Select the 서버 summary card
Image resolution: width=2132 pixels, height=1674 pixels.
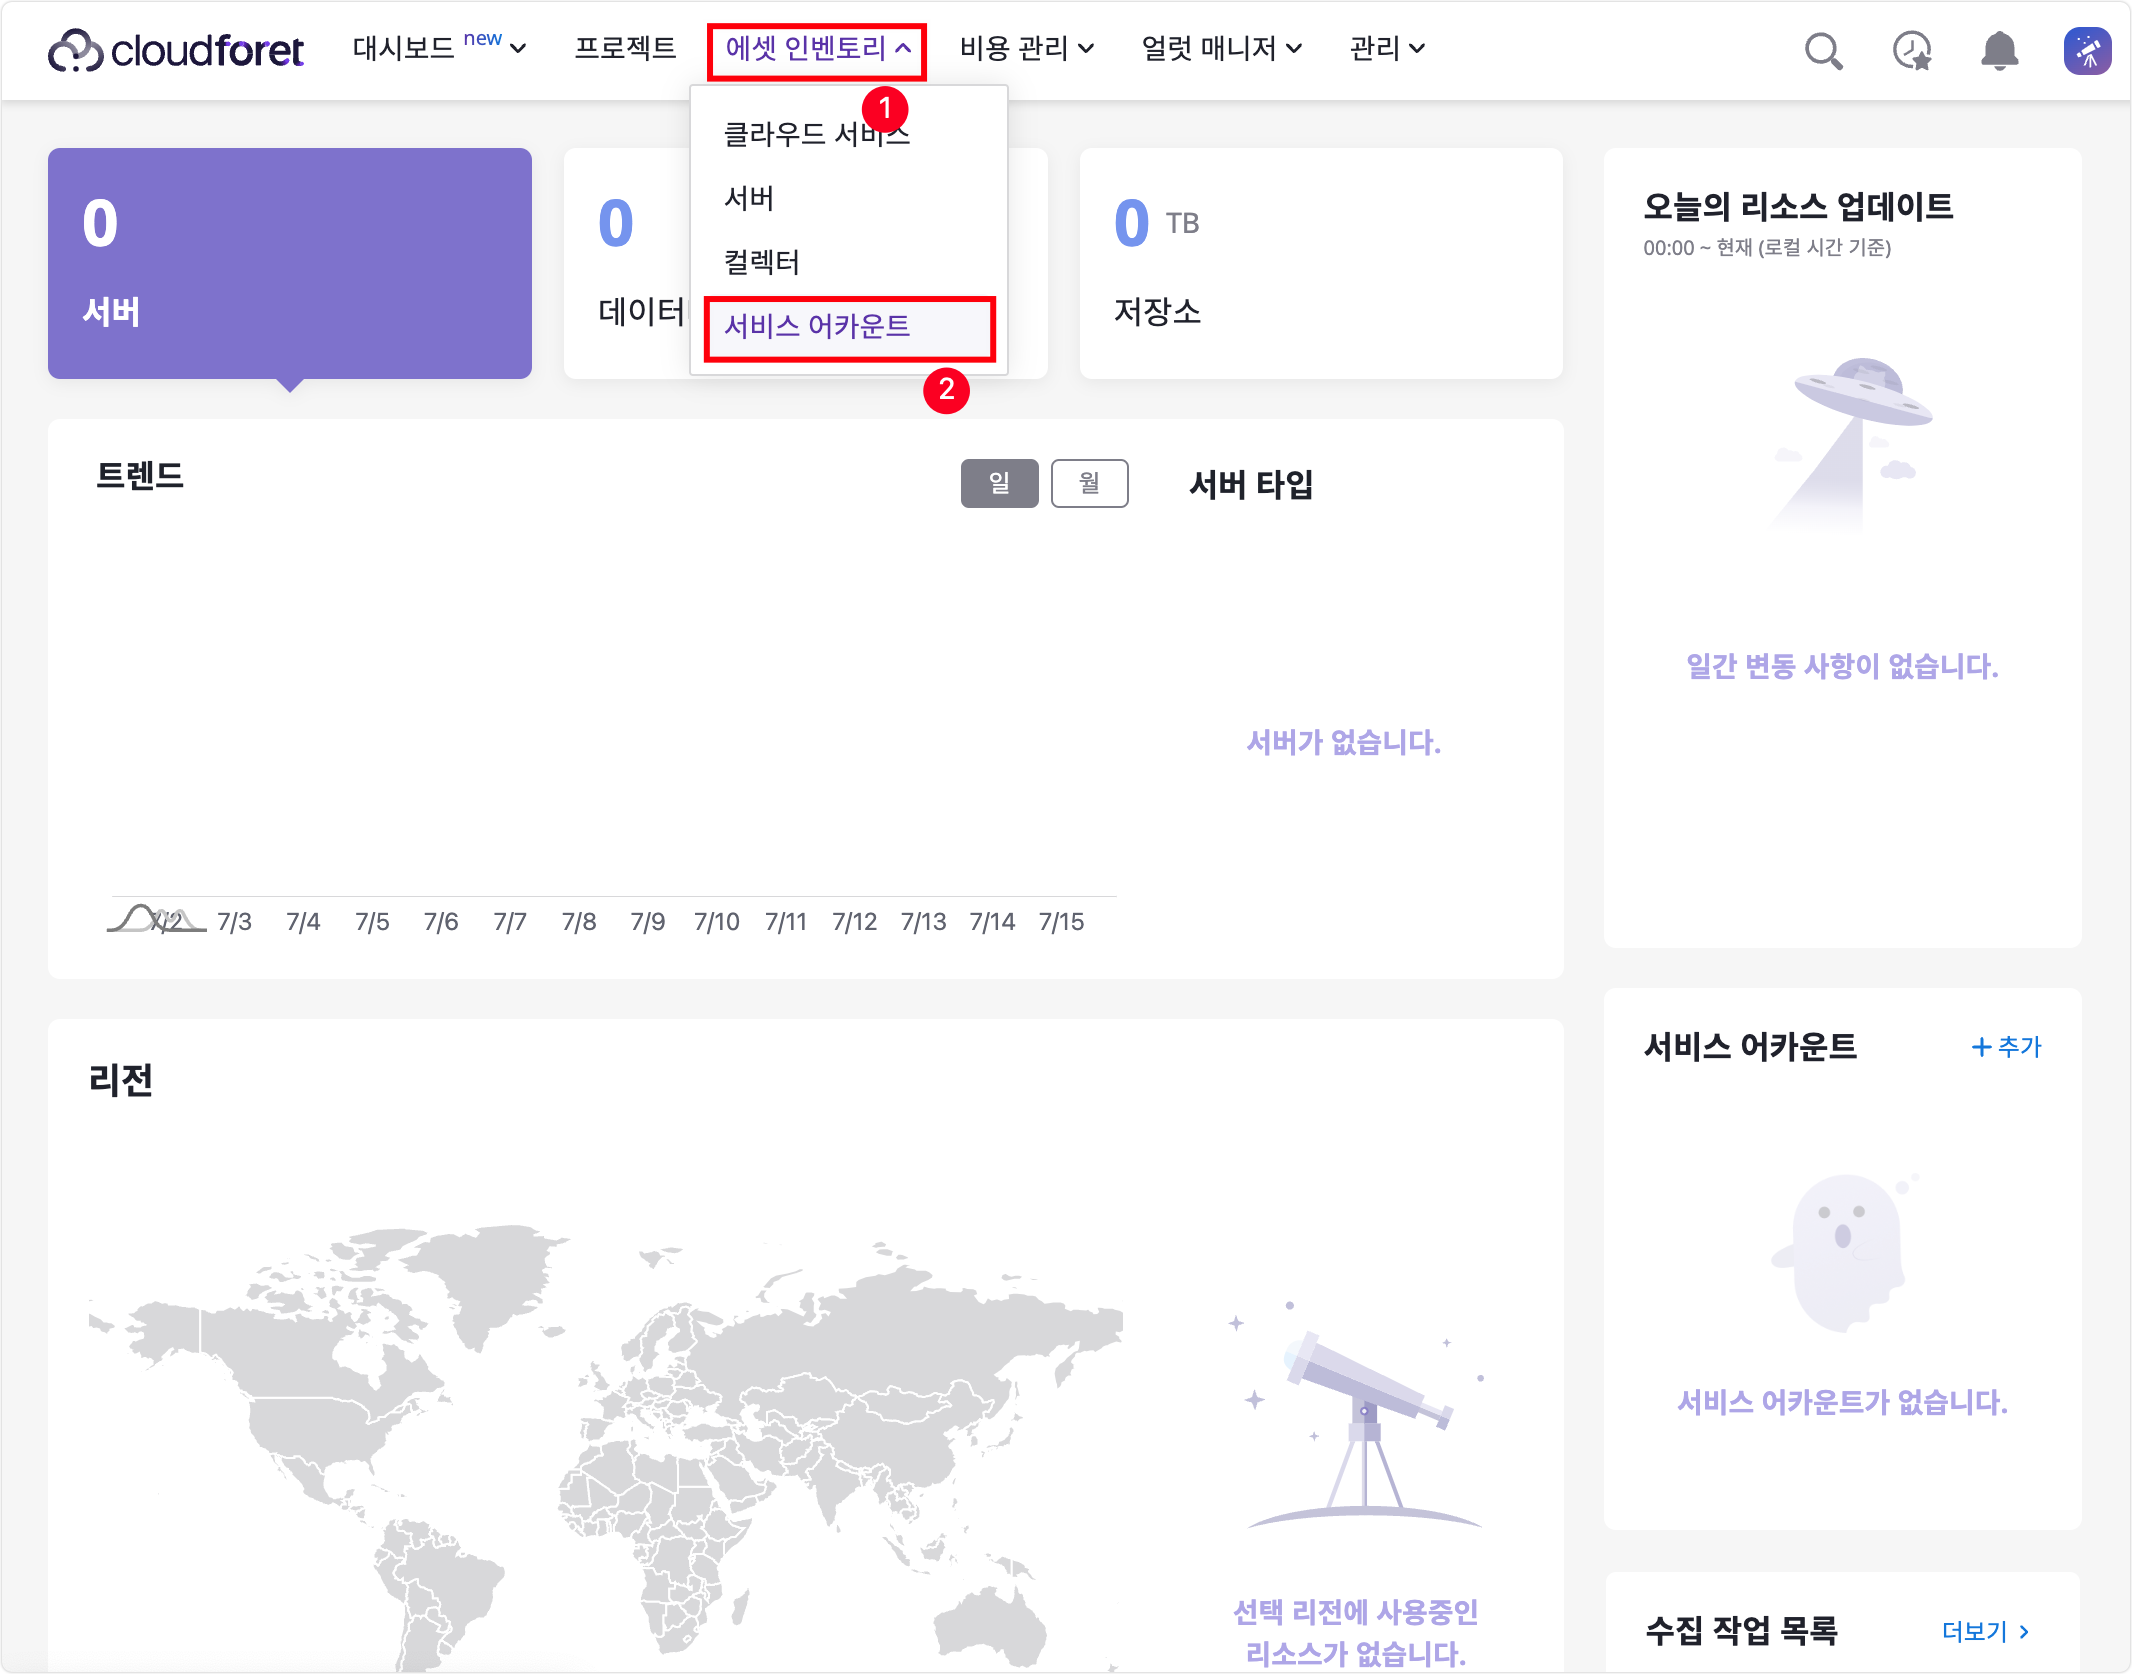click(x=290, y=263)
